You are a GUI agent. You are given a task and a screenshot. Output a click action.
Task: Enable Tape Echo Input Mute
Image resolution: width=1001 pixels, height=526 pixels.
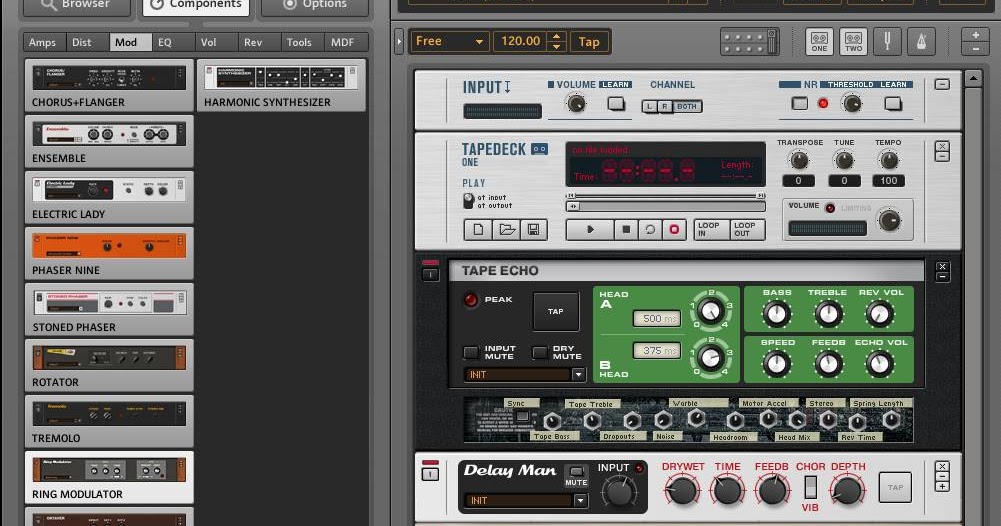tap(470, 352)
